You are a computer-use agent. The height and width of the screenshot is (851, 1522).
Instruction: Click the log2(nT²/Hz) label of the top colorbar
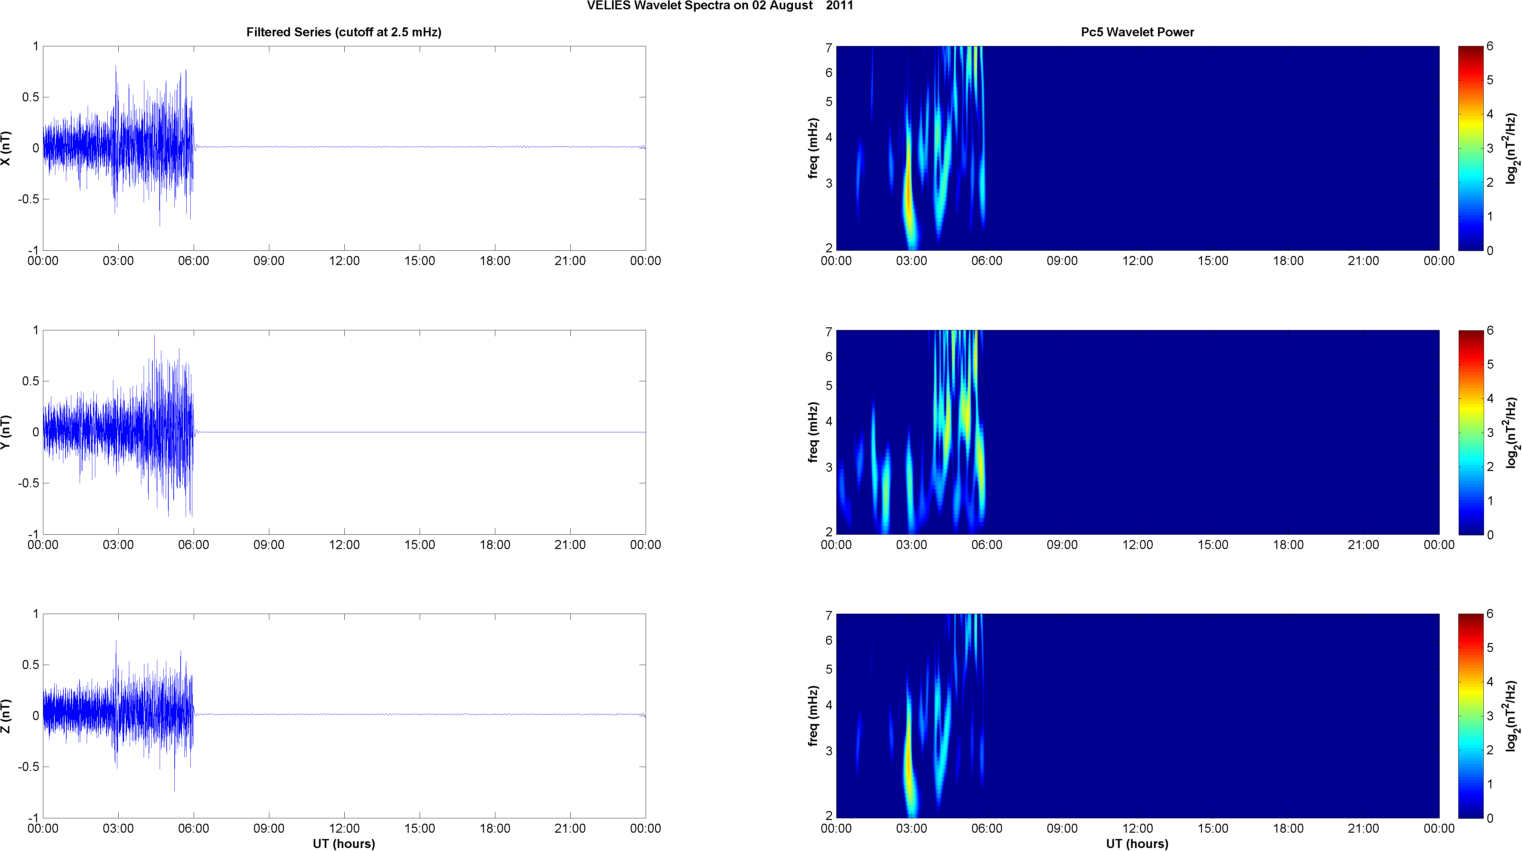pos(1512,148)
